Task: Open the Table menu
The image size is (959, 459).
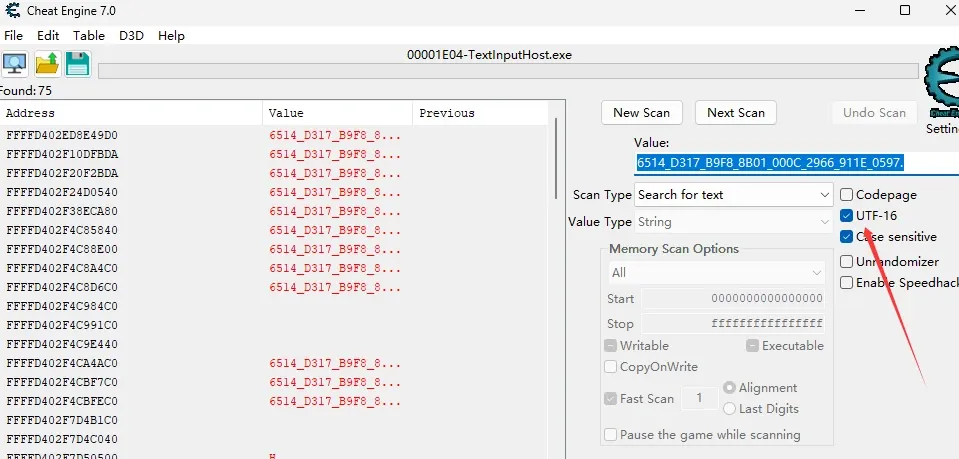Action: pyautogui.click(x=89, y=35)
